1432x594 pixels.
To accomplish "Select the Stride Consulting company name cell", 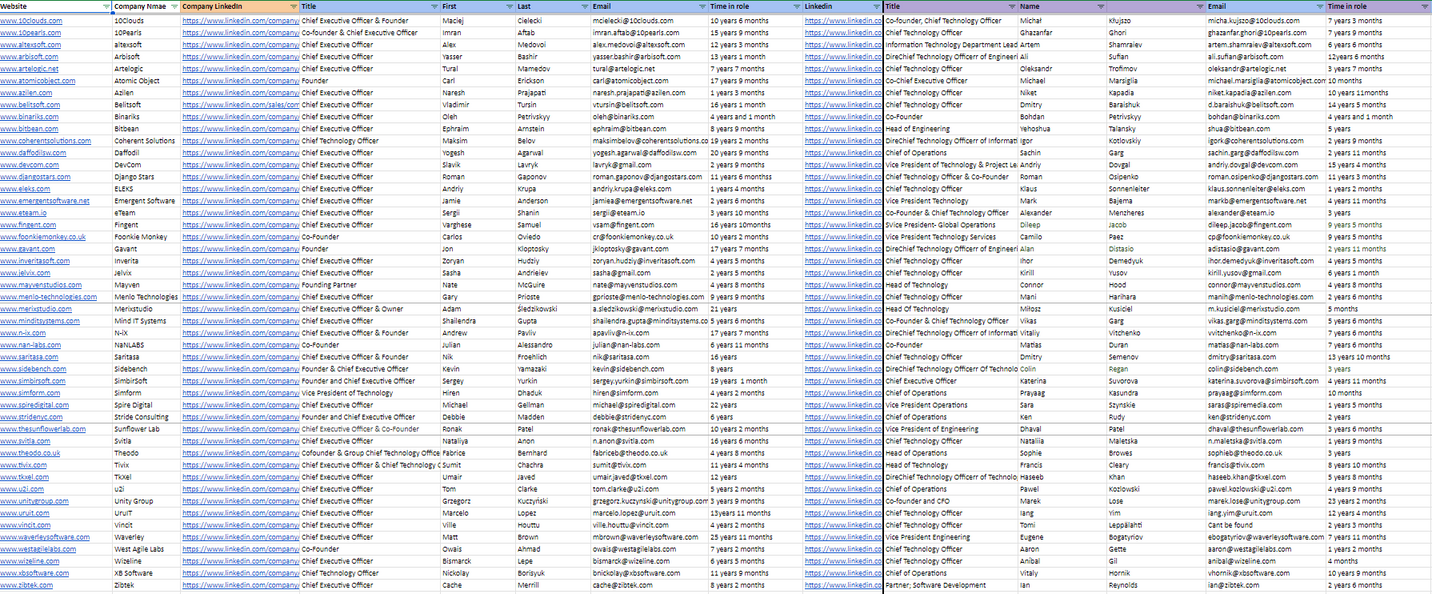I will tap(146, 417).
